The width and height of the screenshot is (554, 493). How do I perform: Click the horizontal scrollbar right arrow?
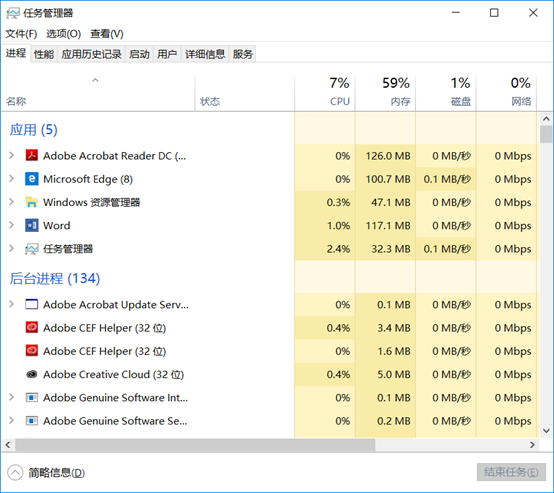pyautogui.click(x=532, y=445)
